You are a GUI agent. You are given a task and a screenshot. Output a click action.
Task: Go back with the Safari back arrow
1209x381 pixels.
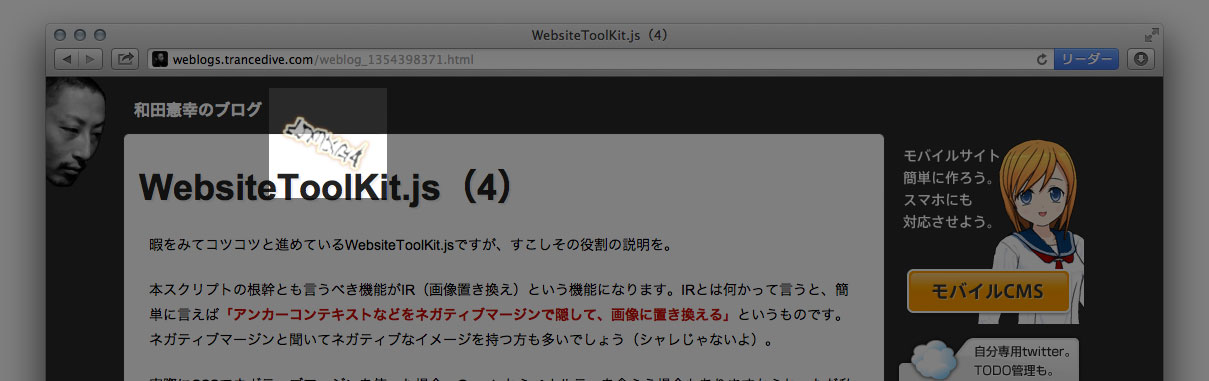click(66, 60)
